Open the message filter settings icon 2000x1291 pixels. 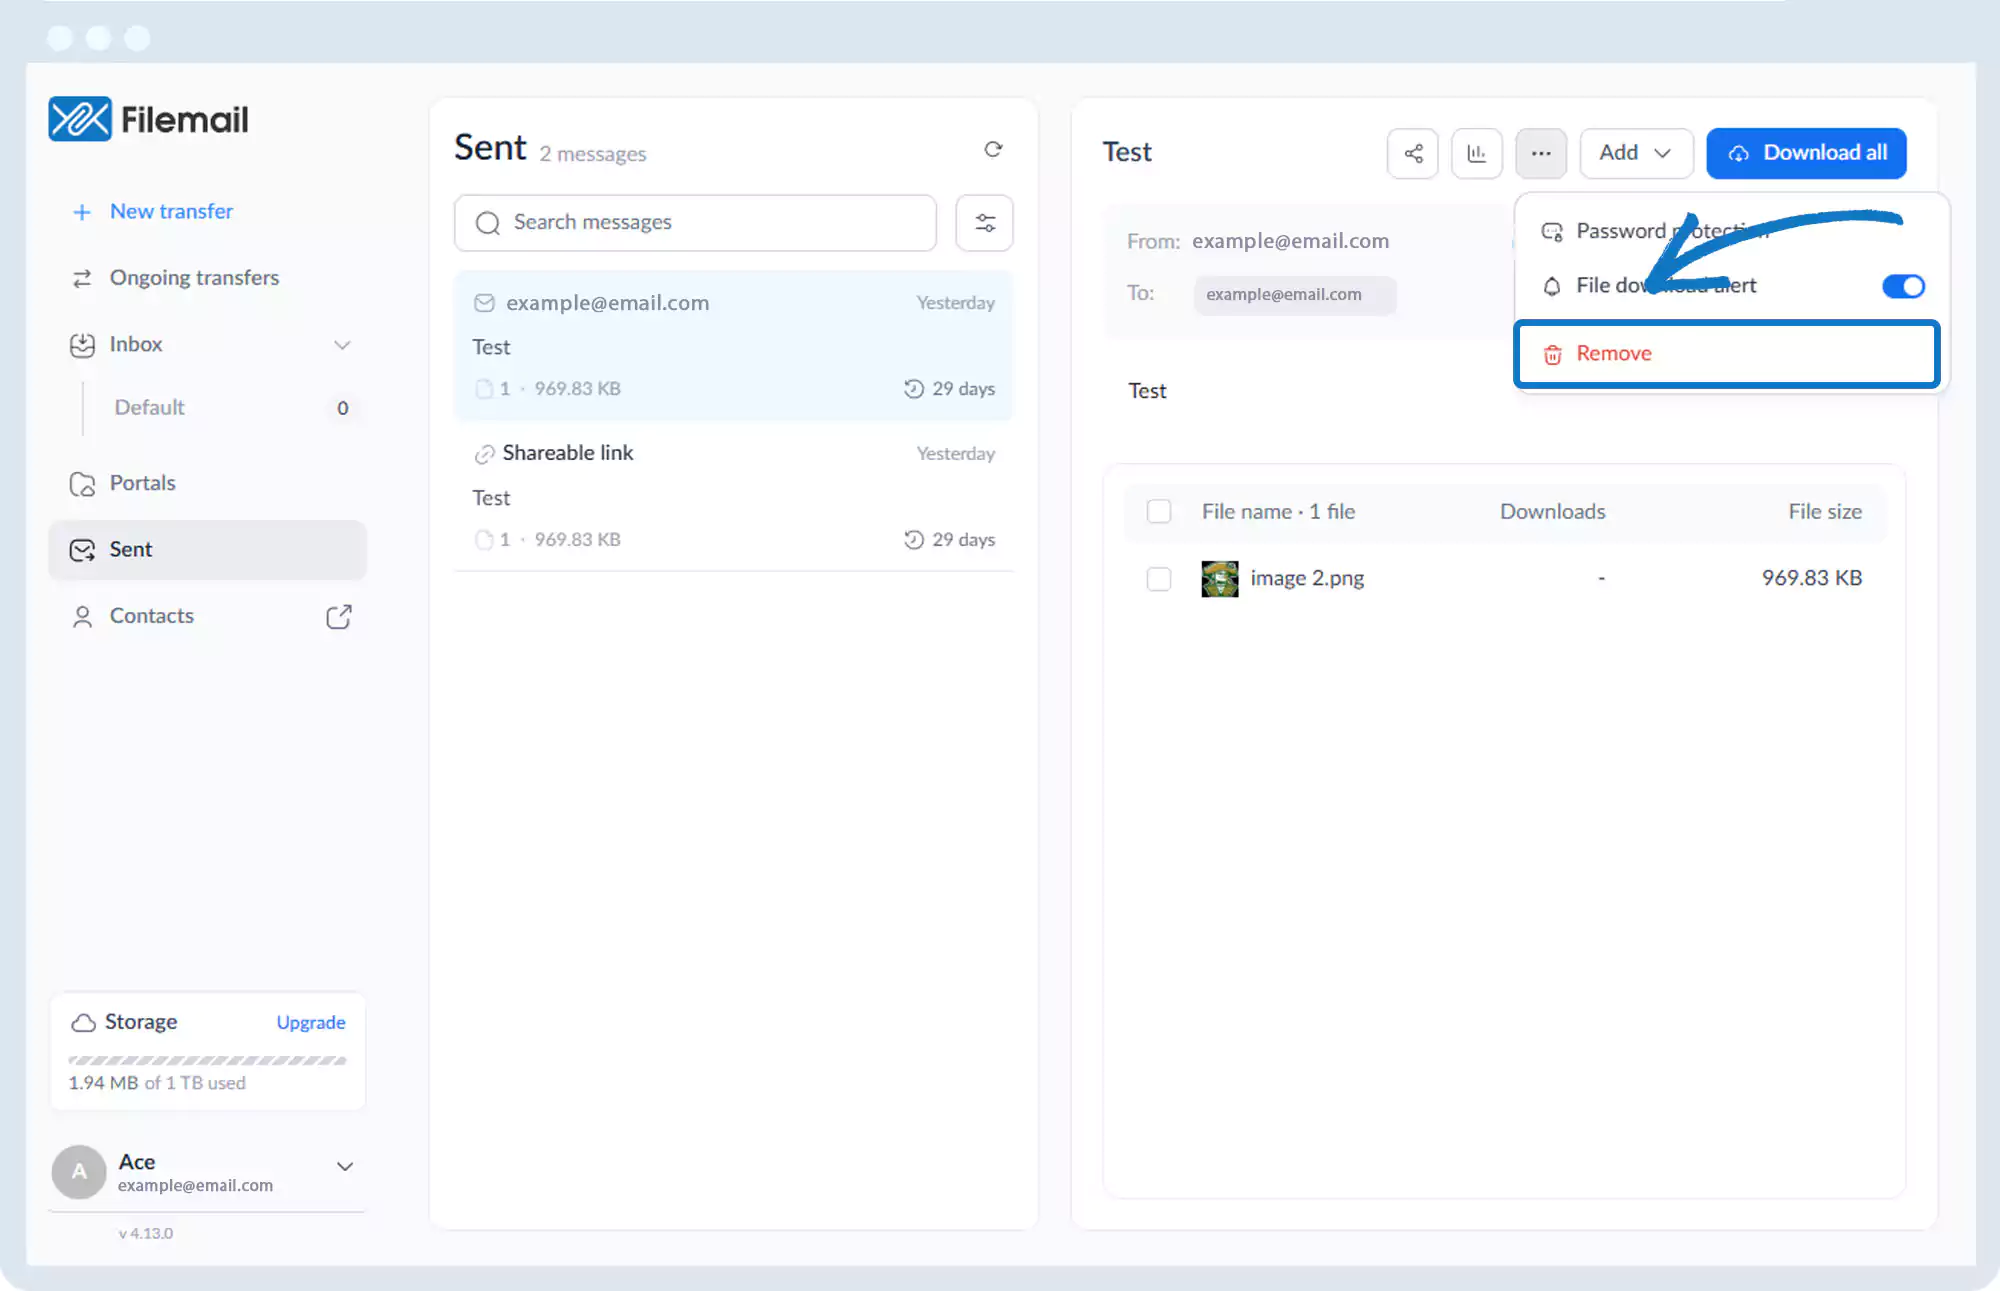[x=984, y=223]
